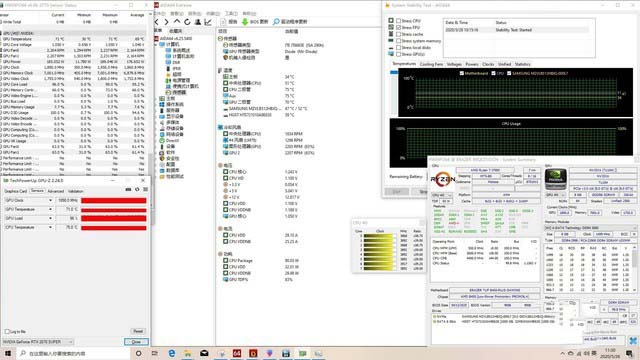Open CPU Temperature sensor dropdown in GPU-Z
Viewport: 640px width, 360px height.
(x=50, y=227)
